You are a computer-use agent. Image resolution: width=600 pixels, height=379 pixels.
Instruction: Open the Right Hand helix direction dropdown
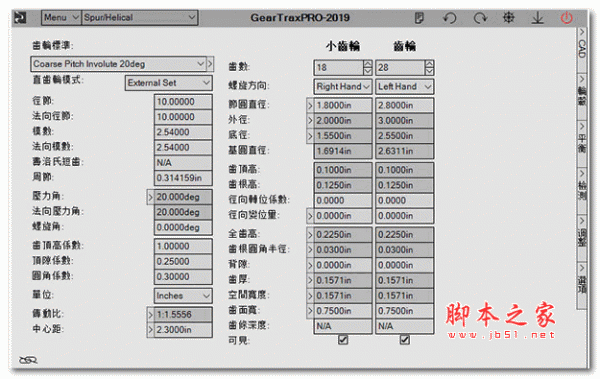pos(342,87)
